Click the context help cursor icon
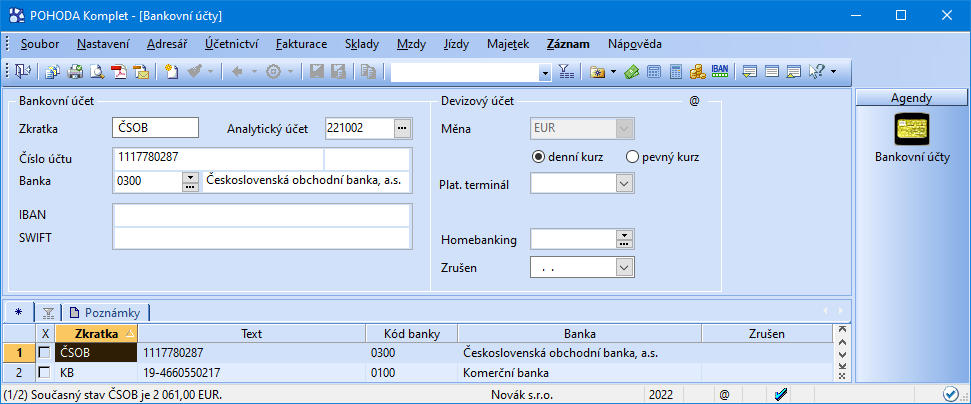 tap(817, 71)
